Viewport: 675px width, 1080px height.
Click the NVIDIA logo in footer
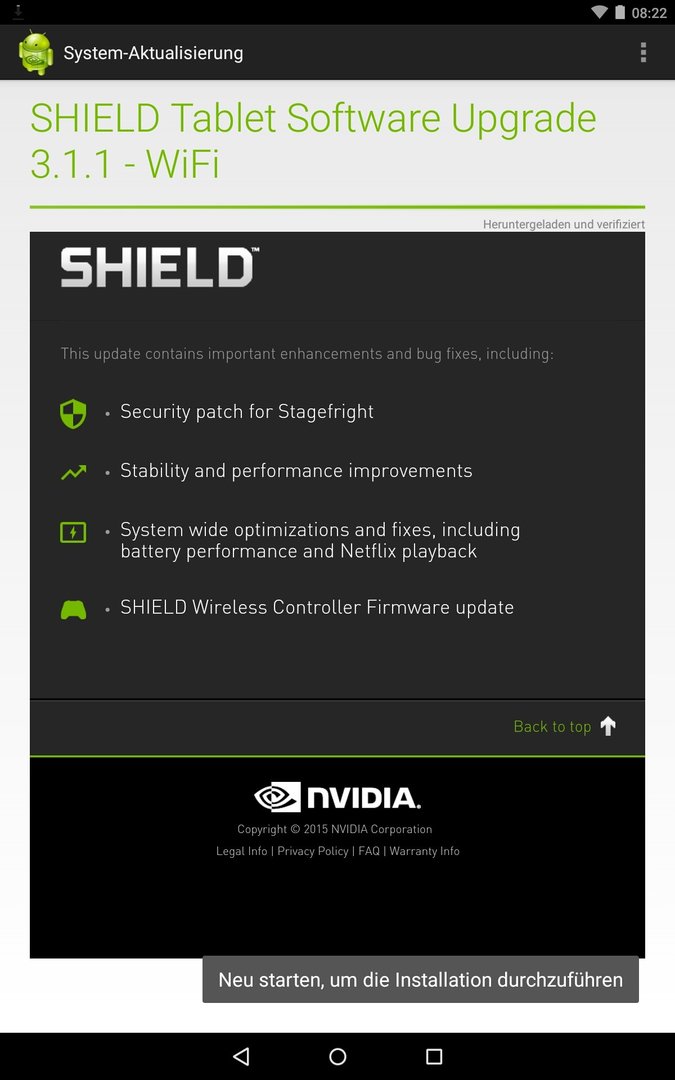[x=338, y=797]
